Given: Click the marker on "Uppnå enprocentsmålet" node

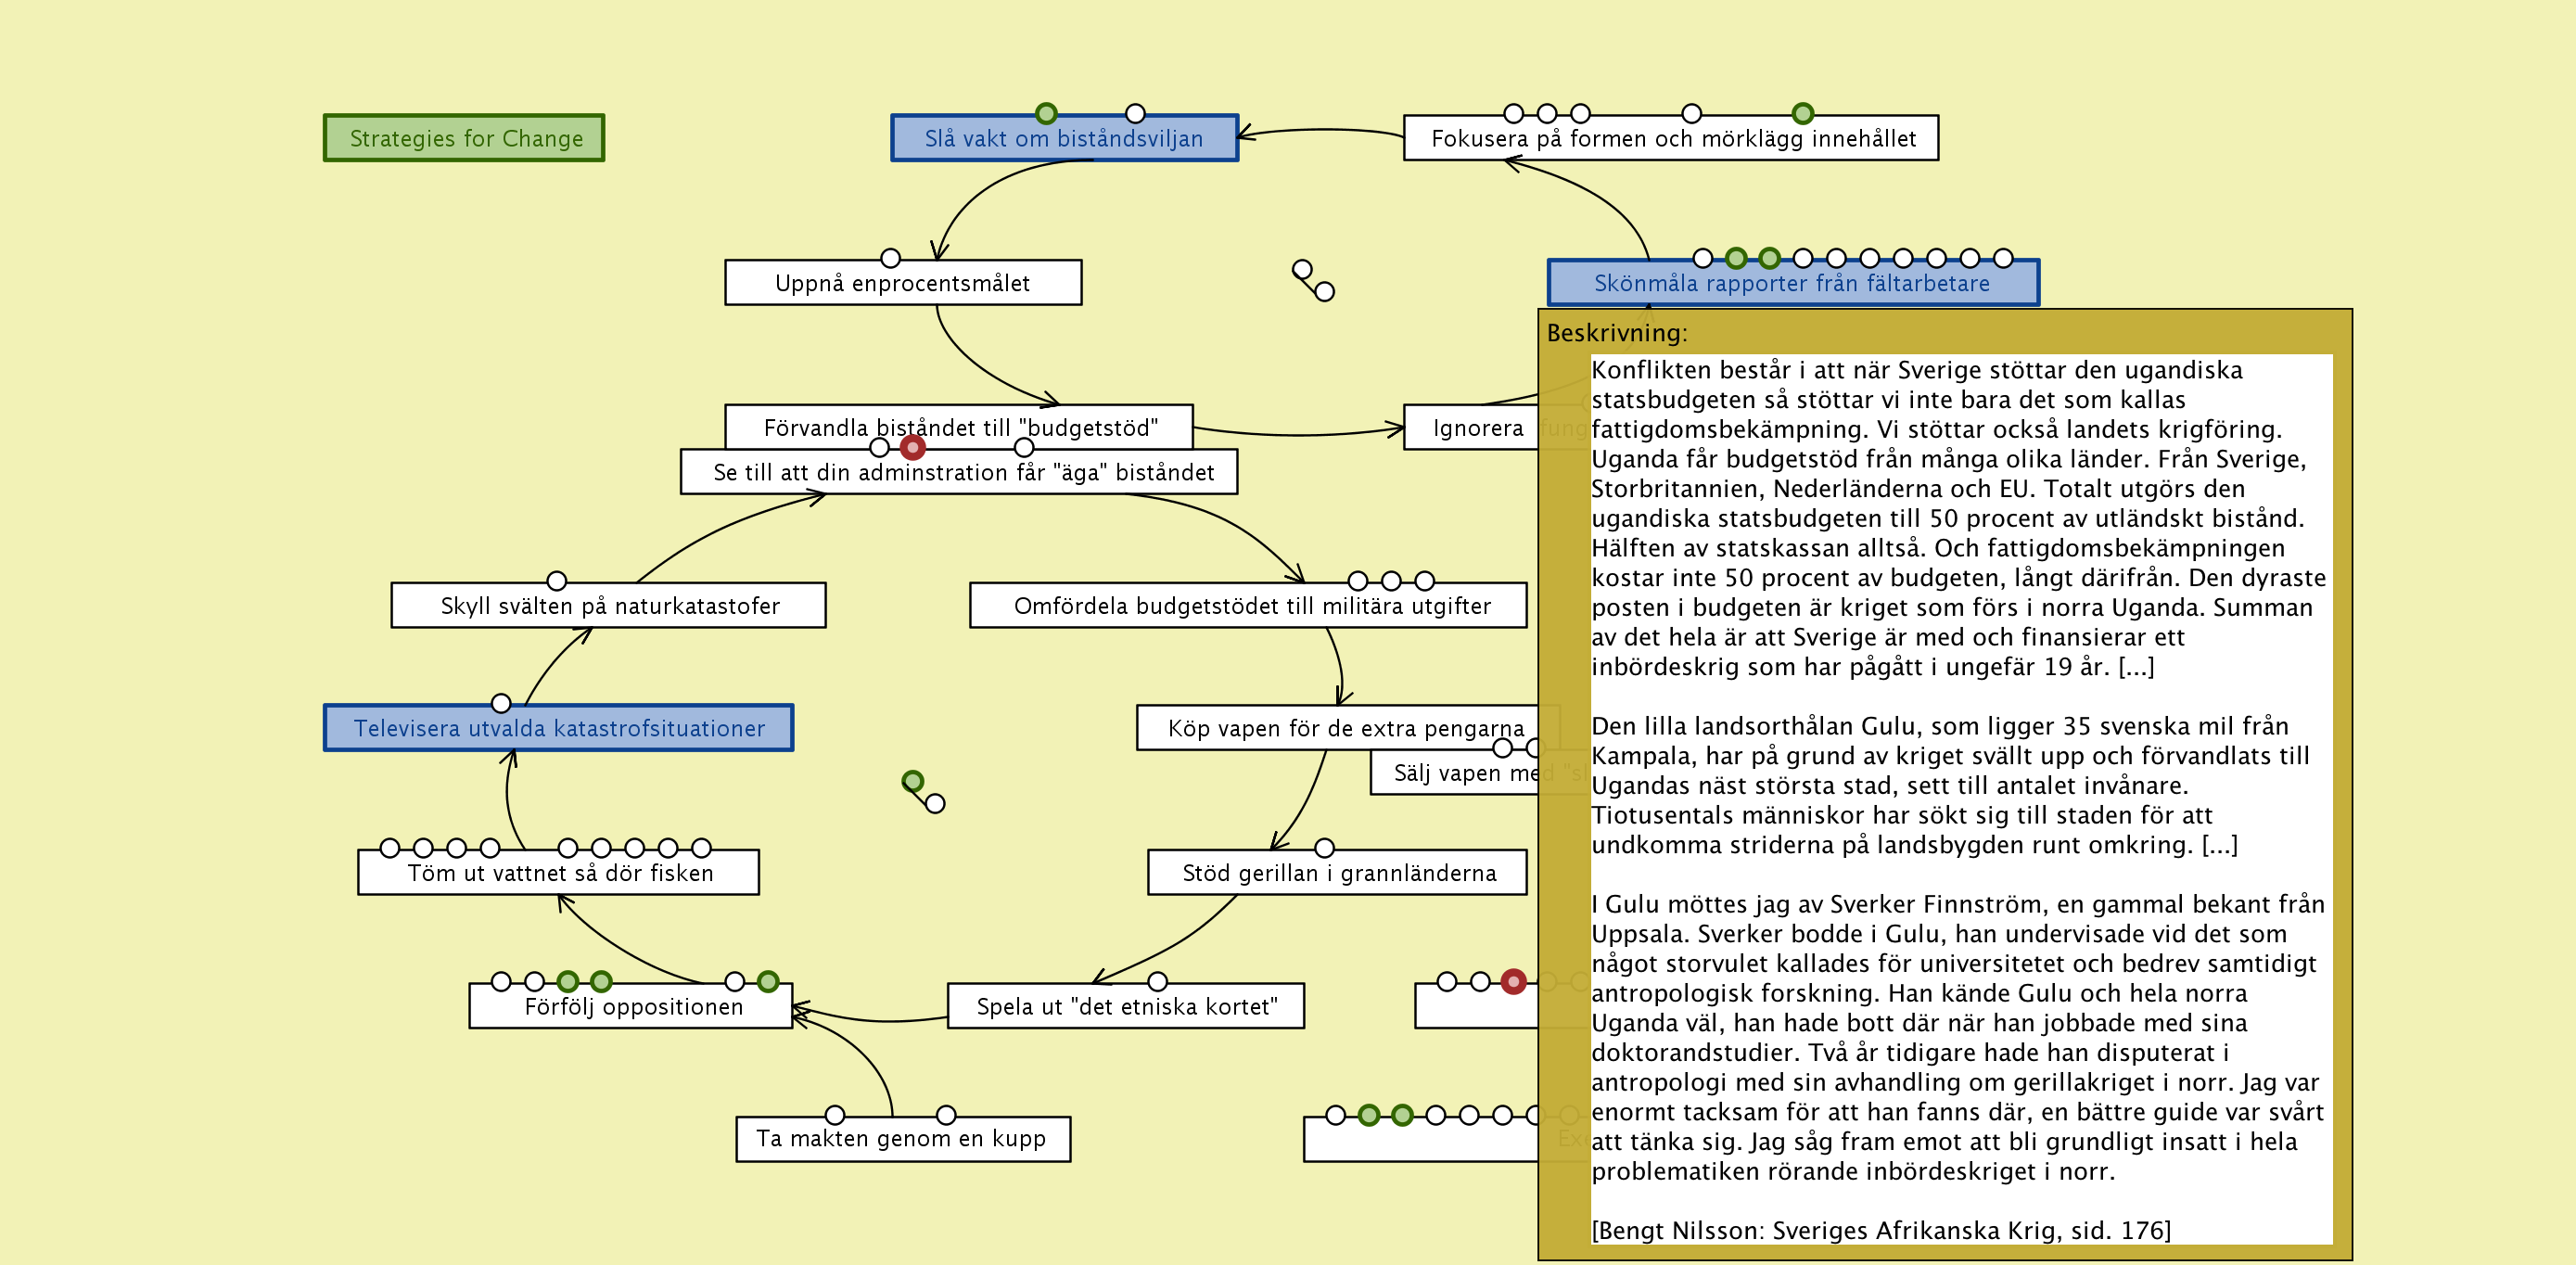Looking at the screenshot, I should point(890,258).
